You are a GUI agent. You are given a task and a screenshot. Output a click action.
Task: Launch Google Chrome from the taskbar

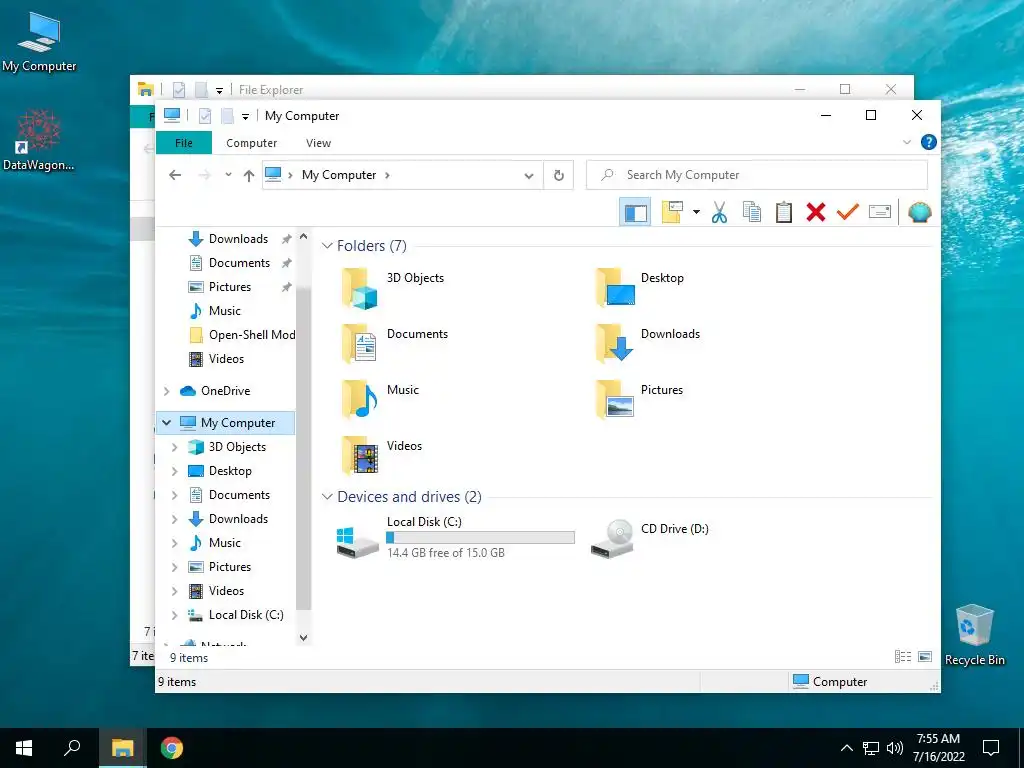point(172,748)
